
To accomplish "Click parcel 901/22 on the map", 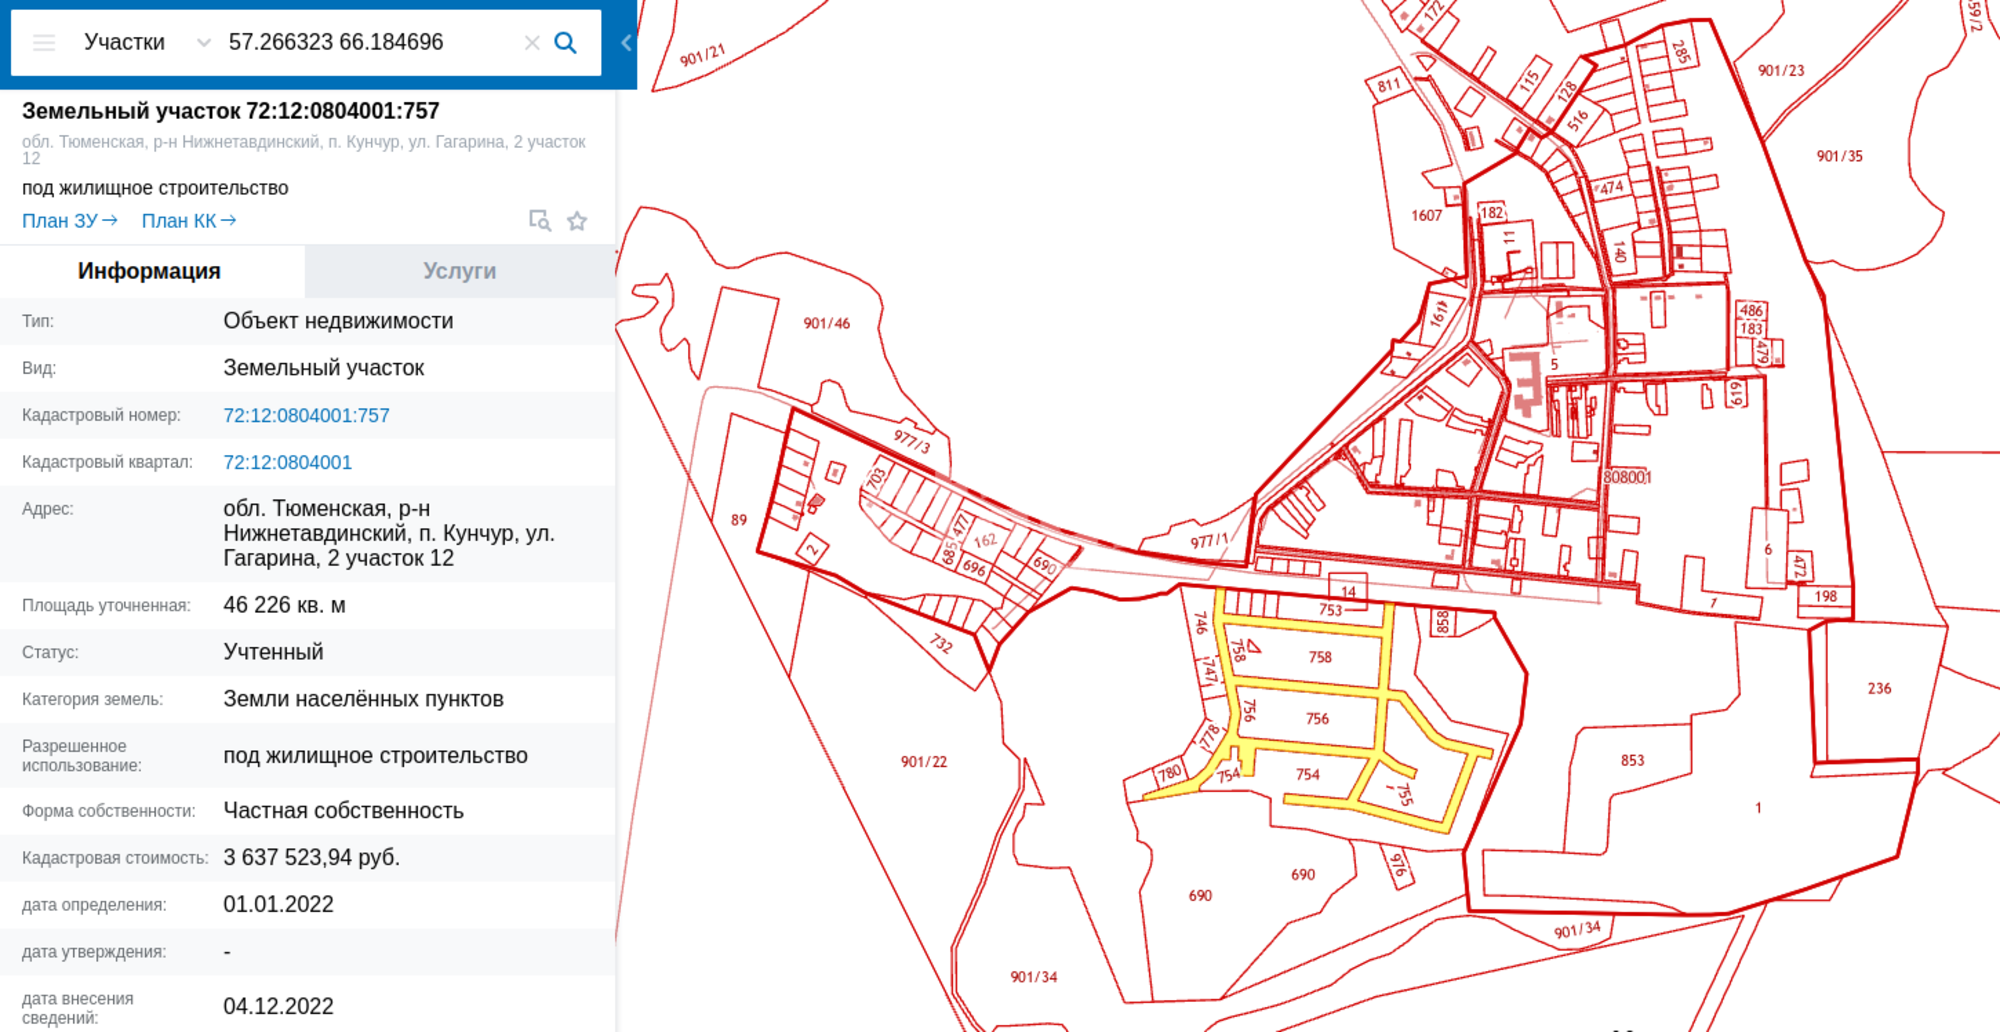I will tap(923, 761).
